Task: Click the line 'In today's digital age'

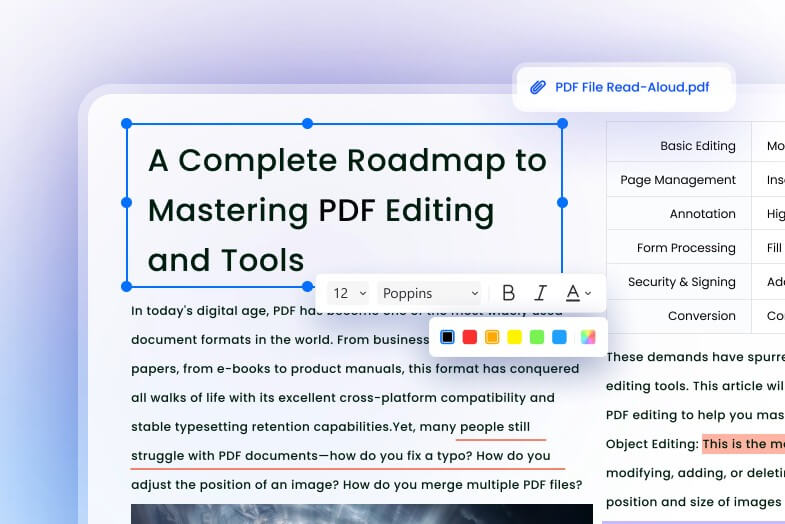Action: [x=200, y=311]
